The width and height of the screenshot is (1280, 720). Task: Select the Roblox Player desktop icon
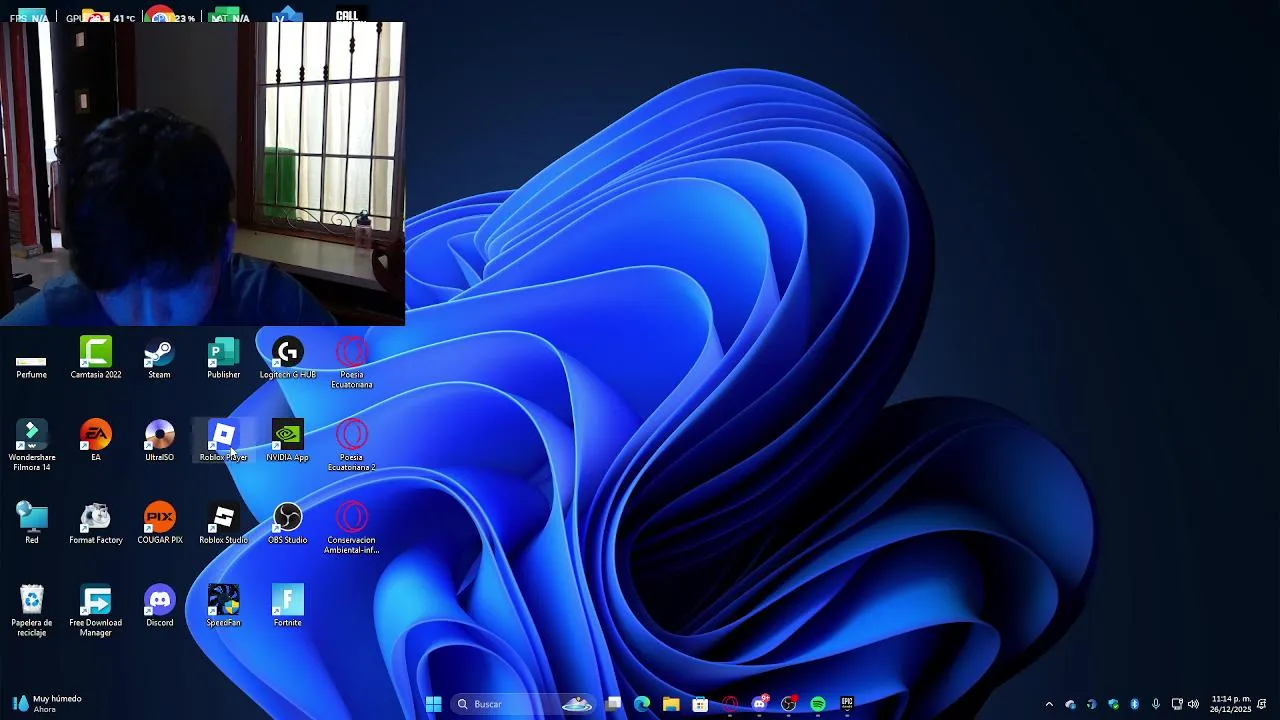223,441
